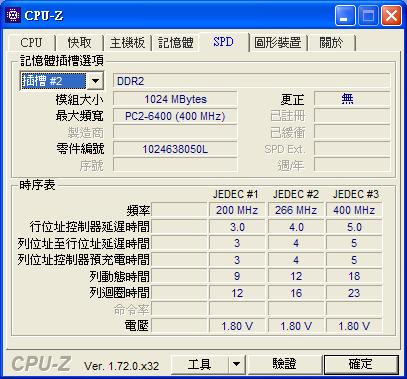Click the PC2-6400 (400 MHz) bandwidth value
Viewport: 407px width, 379px height.
tap(175, 116)
